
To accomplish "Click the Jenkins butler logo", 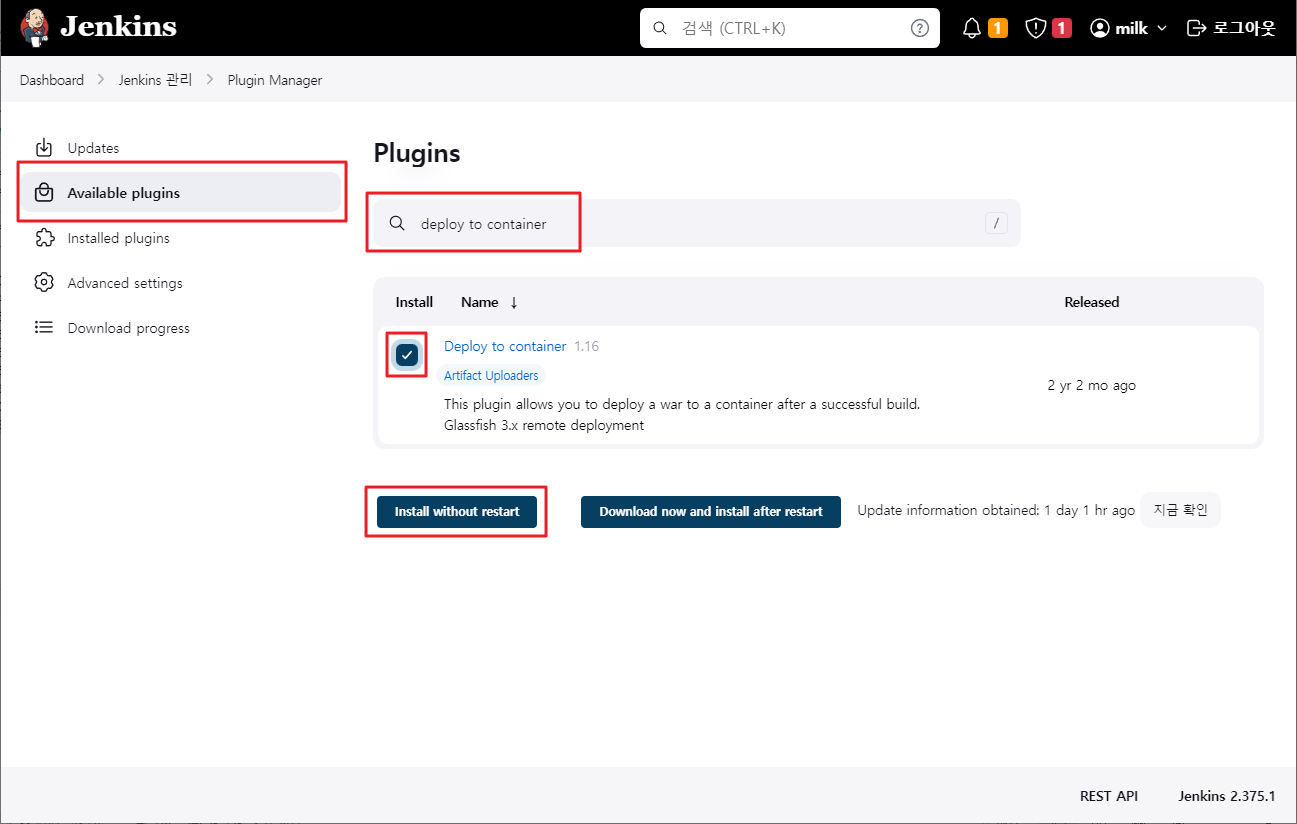I will (34, 28).
